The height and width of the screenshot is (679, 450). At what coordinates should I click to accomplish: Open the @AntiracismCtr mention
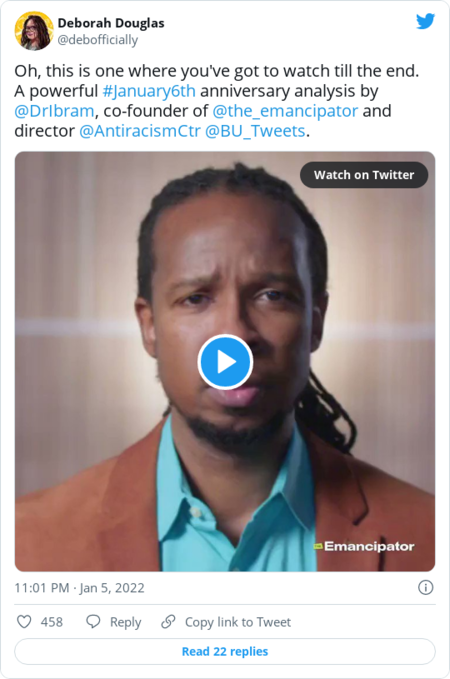coord(140,131)
